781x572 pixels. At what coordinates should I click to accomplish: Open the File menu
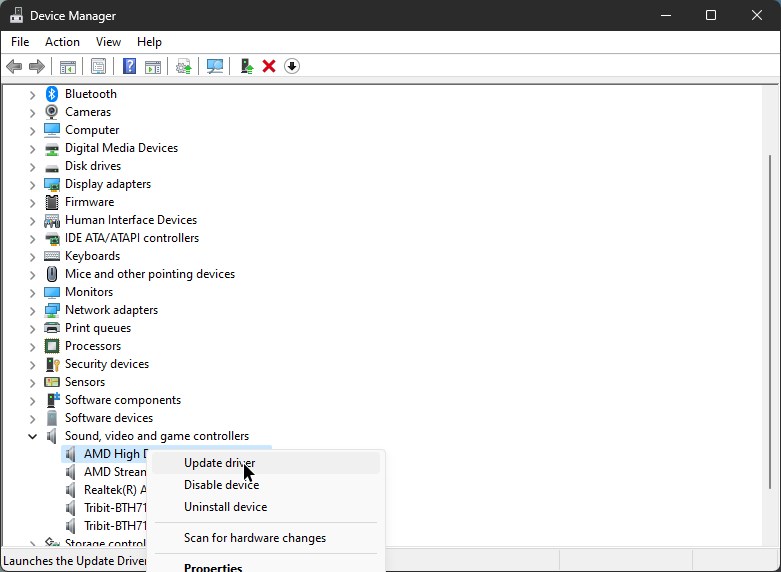coord(20,42)
